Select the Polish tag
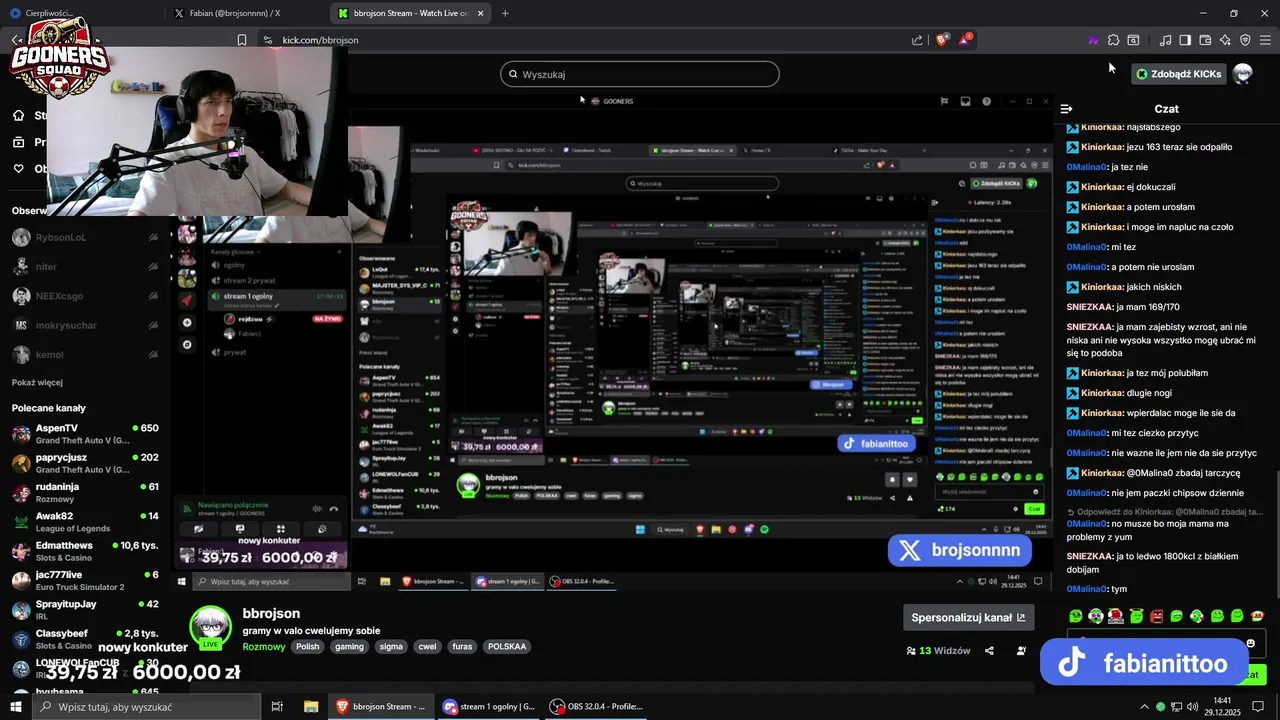Viewport: 1280px width, 720px height. (x=308, y=647)
